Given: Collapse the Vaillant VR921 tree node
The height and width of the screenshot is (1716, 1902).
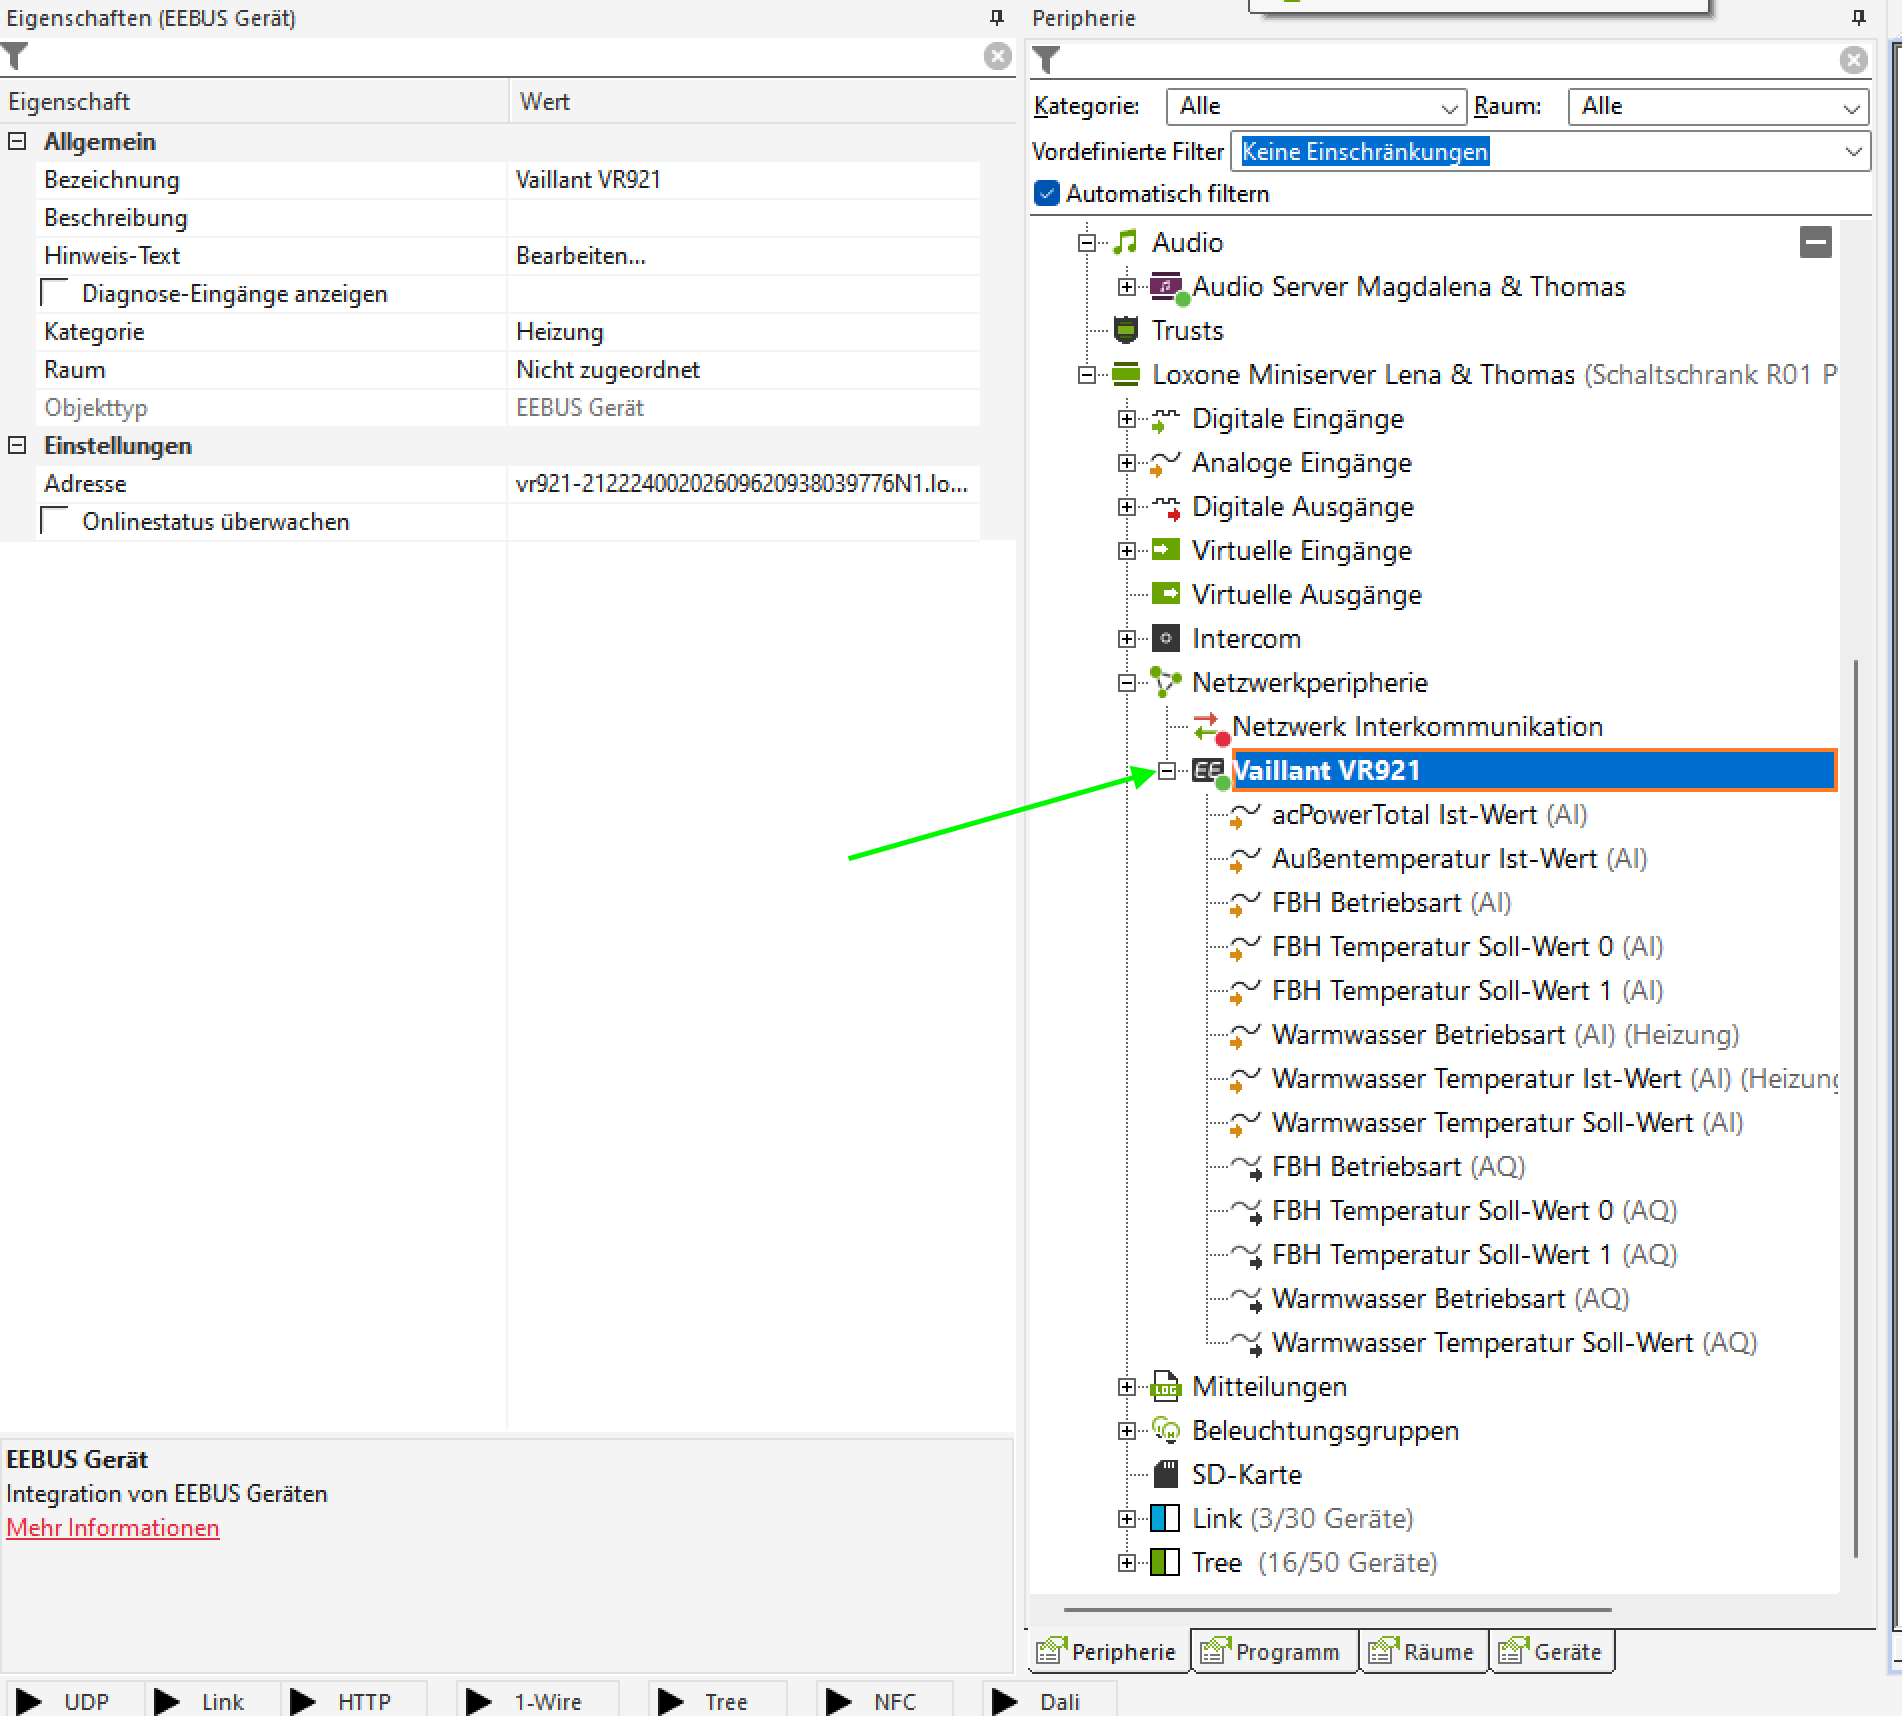Looking at the screenshot, I should click(x=1167, y=771).
